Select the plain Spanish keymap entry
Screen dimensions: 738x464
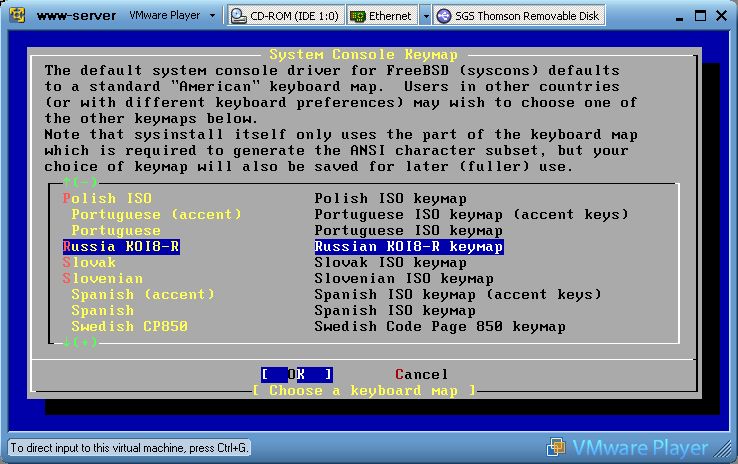(103, 311)
